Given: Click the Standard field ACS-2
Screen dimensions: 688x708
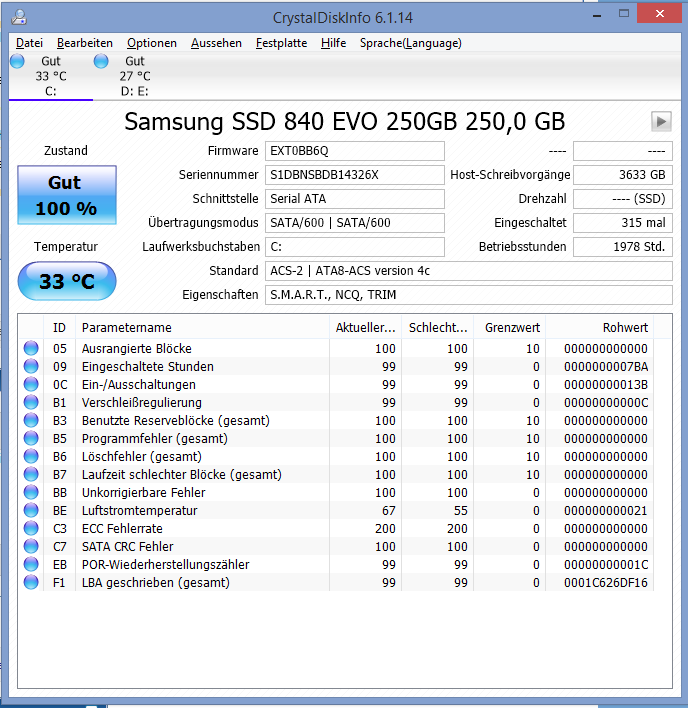Looking at the screenshot, I should point(469,271).
